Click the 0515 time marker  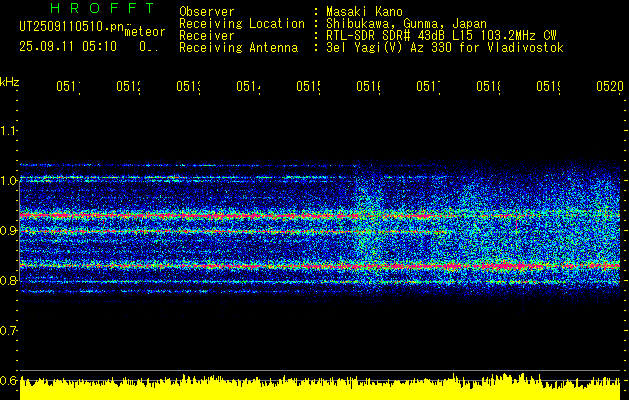pyautogui.click(x=308, y=87)
